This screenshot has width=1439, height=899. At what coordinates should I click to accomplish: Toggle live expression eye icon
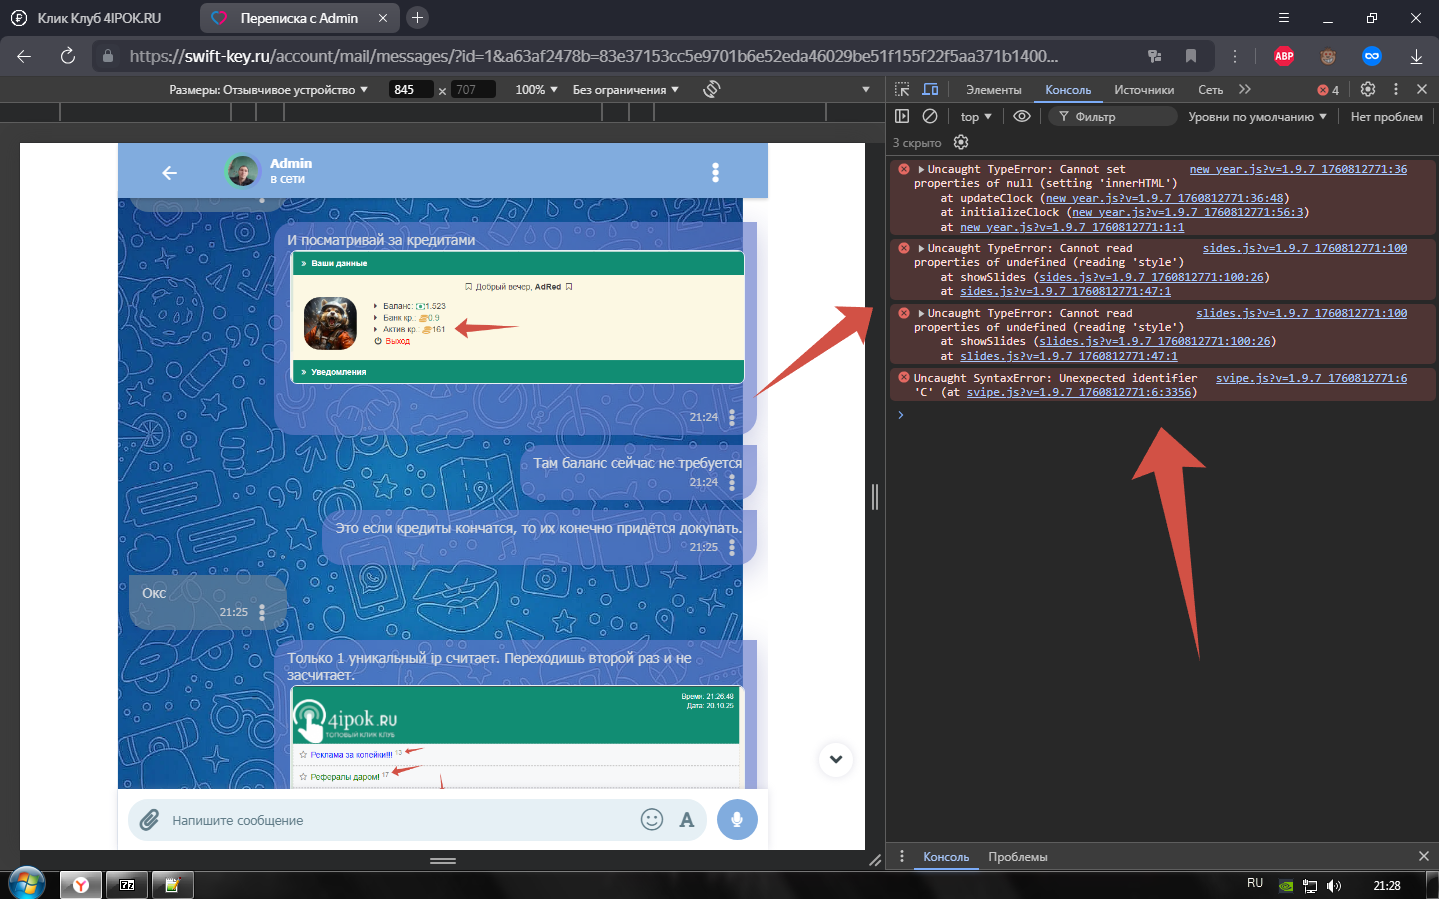(x=1021, y=116)
